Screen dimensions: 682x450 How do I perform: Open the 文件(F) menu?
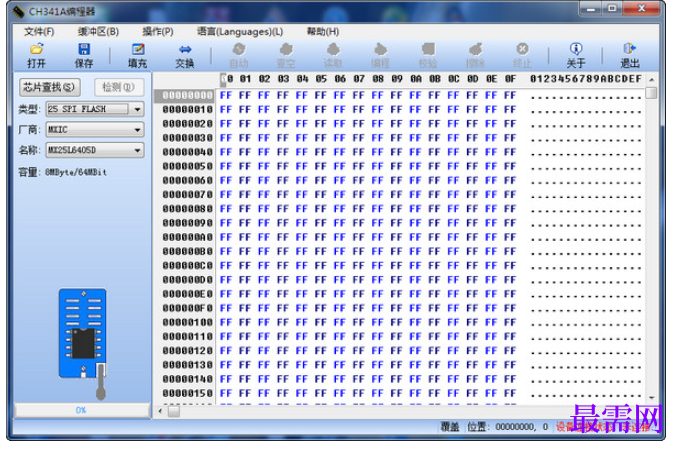click(39, 32)
